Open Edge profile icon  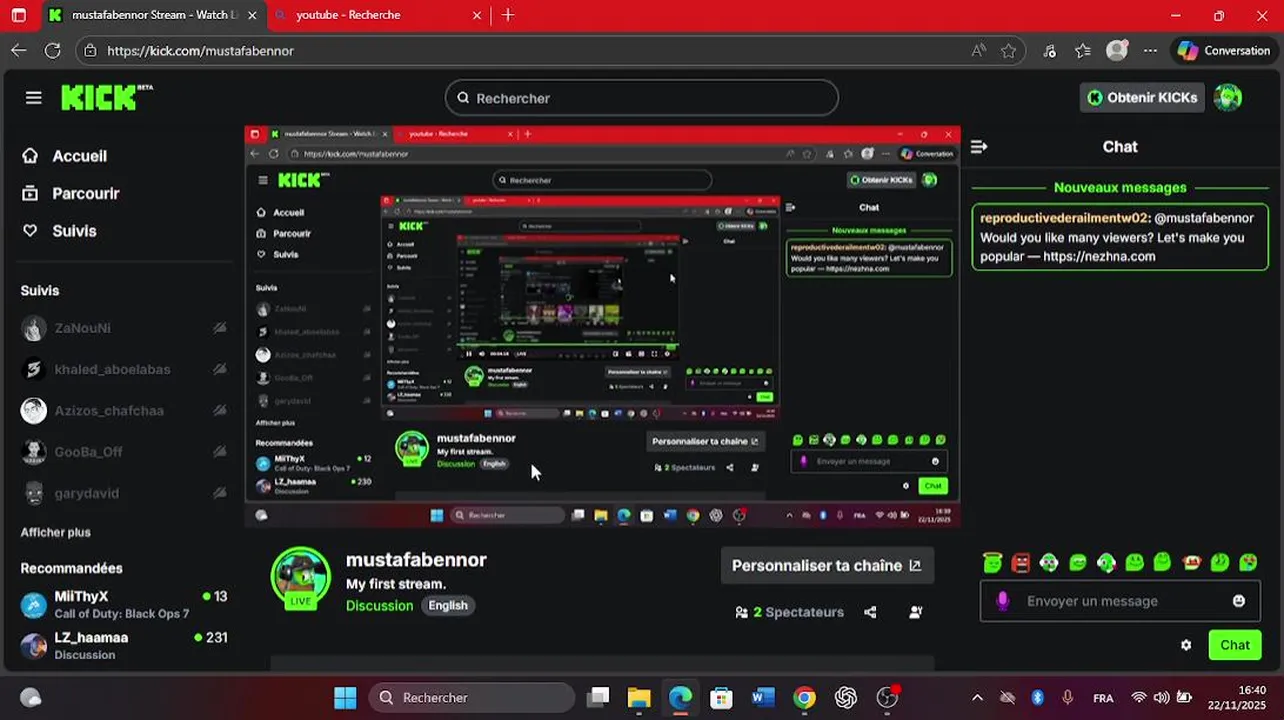pyautogui.click(x=1117, y=50)
